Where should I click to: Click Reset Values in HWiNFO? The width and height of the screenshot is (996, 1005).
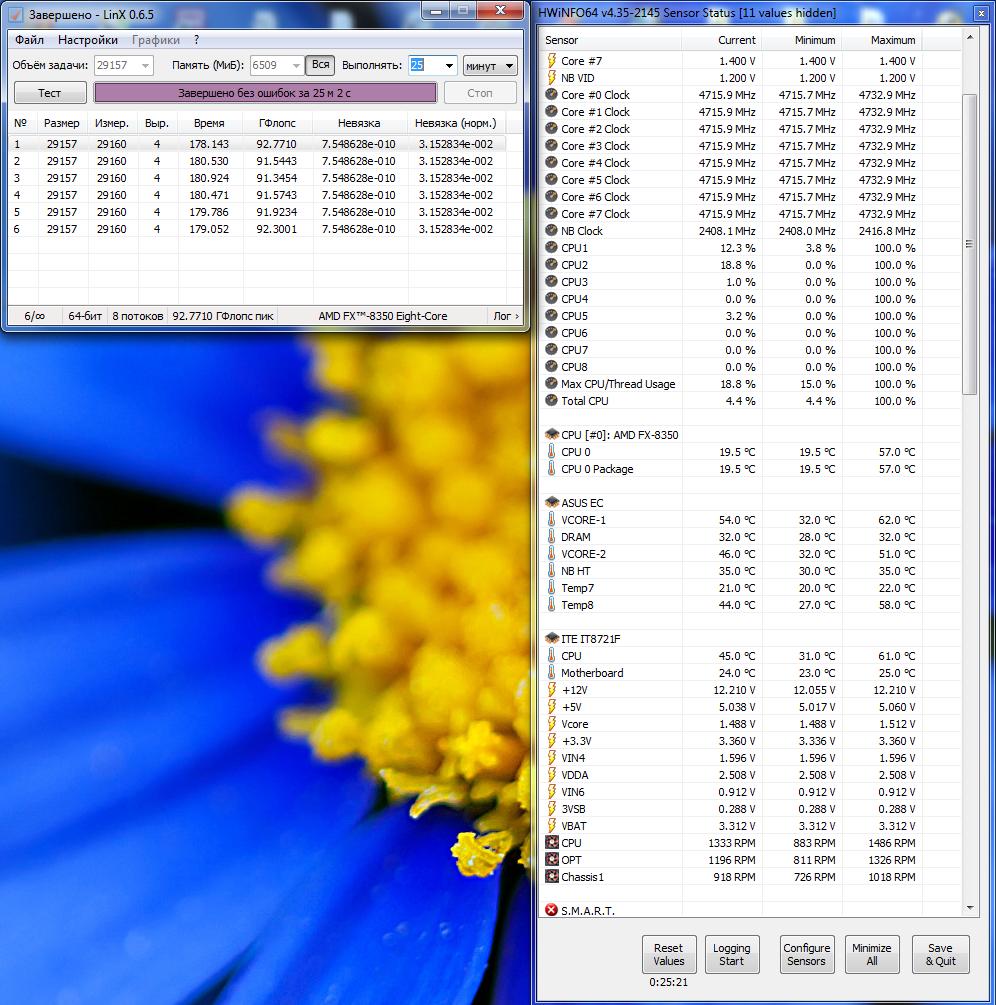pos(668,954)
